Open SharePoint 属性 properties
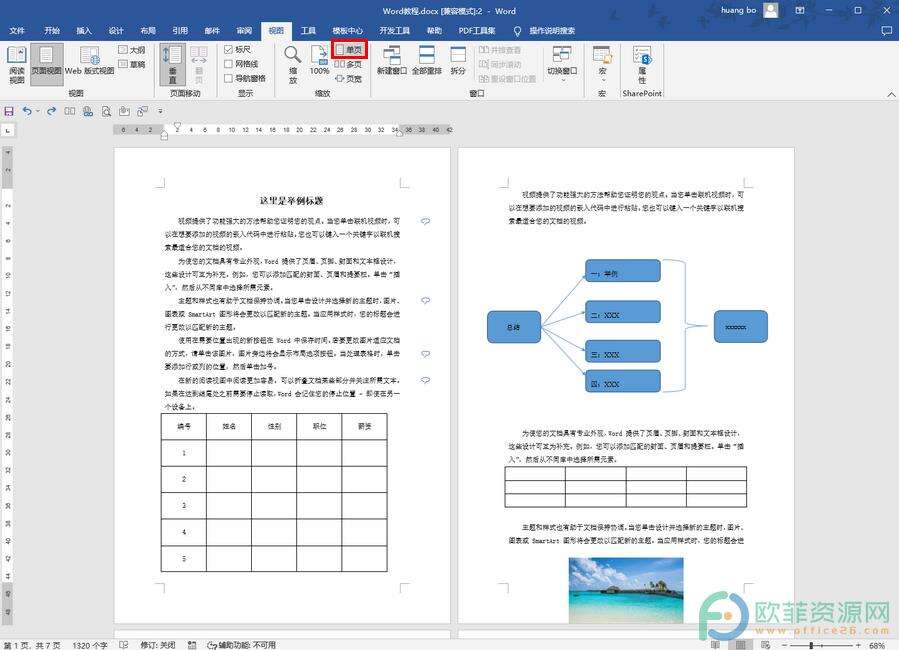This screenshot has height=650, width=899. click(642, 64)
